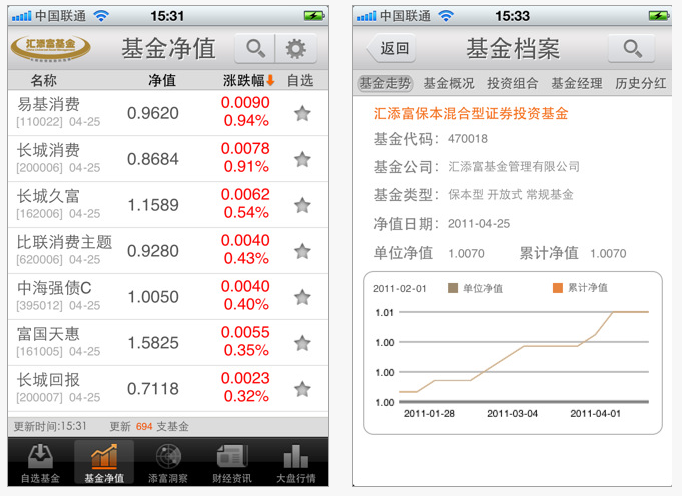684x499 pixels.
Task: Tap chart date label 2011-03-04
Action: [513, 414]
